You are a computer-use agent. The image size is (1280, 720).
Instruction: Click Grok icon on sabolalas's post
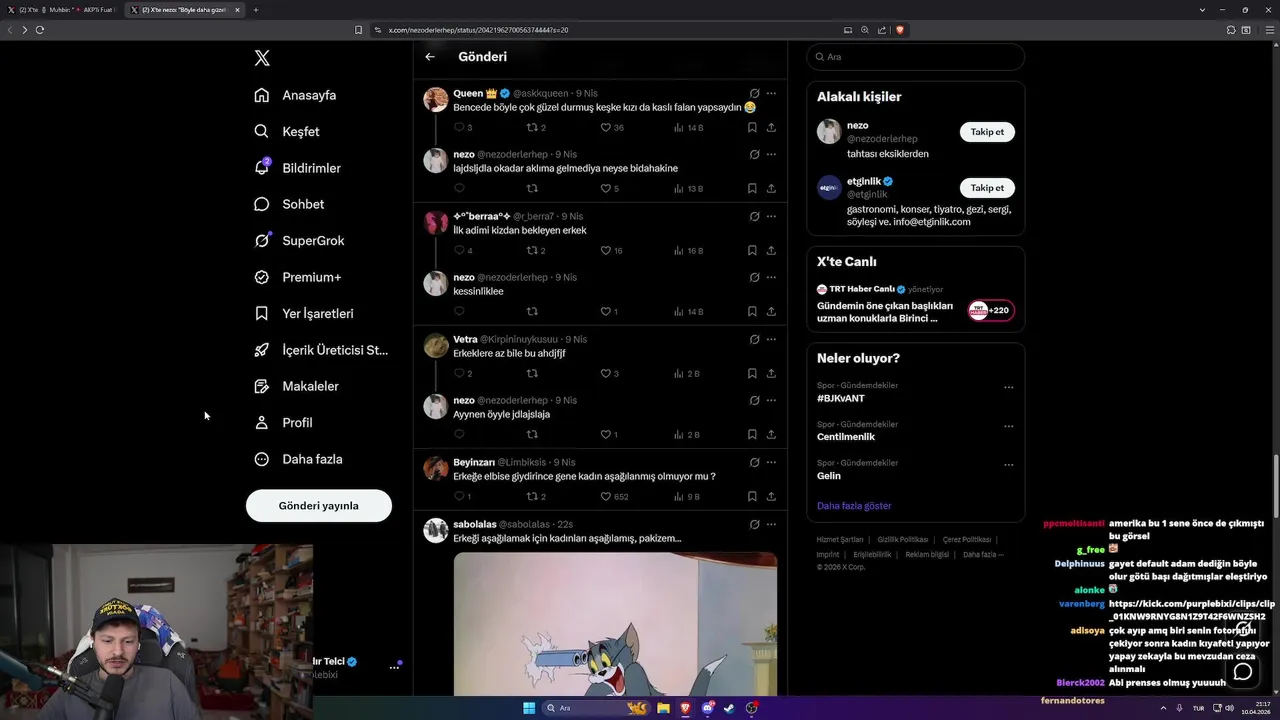pyautogui.click(x=754, y=524)
